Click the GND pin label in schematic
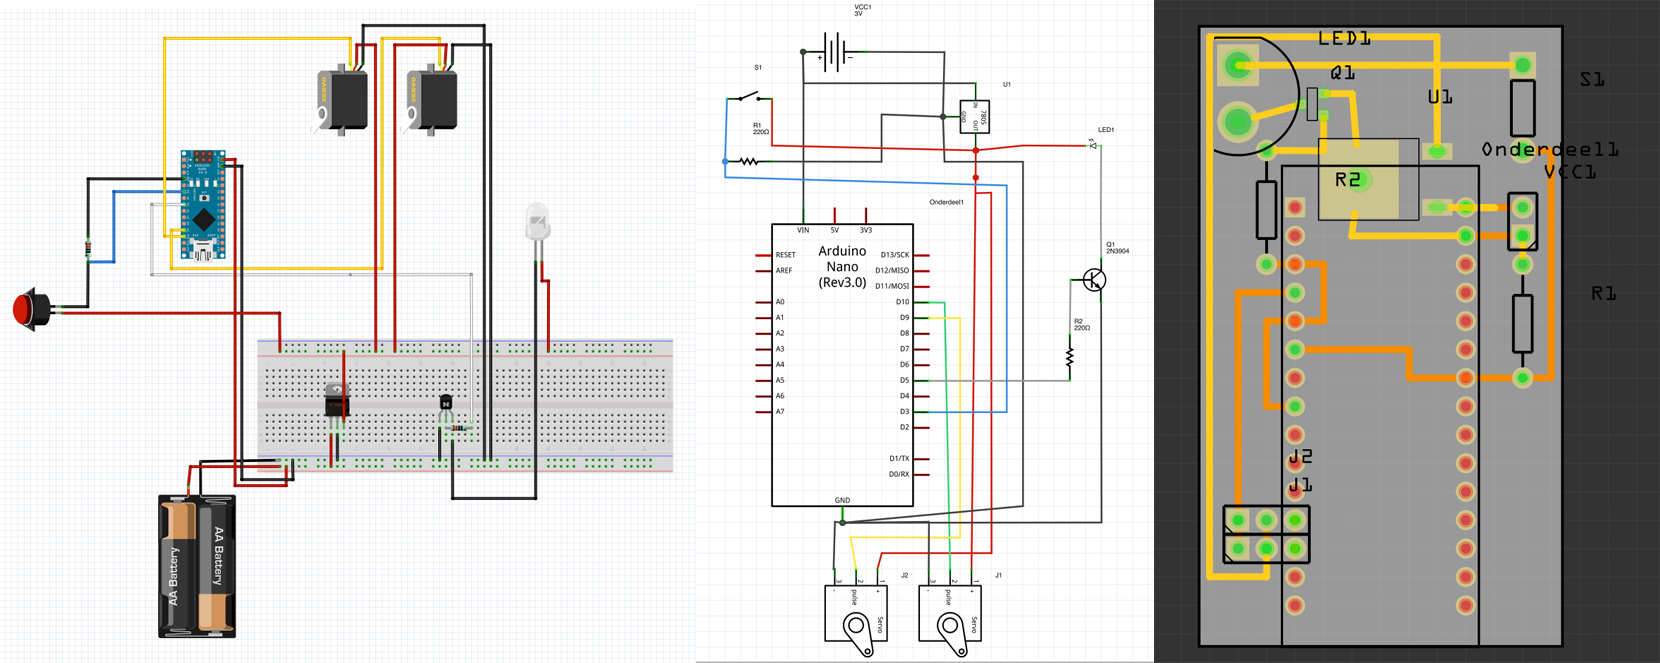This screenshot has width=1660, height=663. click(x=842, y=500)
